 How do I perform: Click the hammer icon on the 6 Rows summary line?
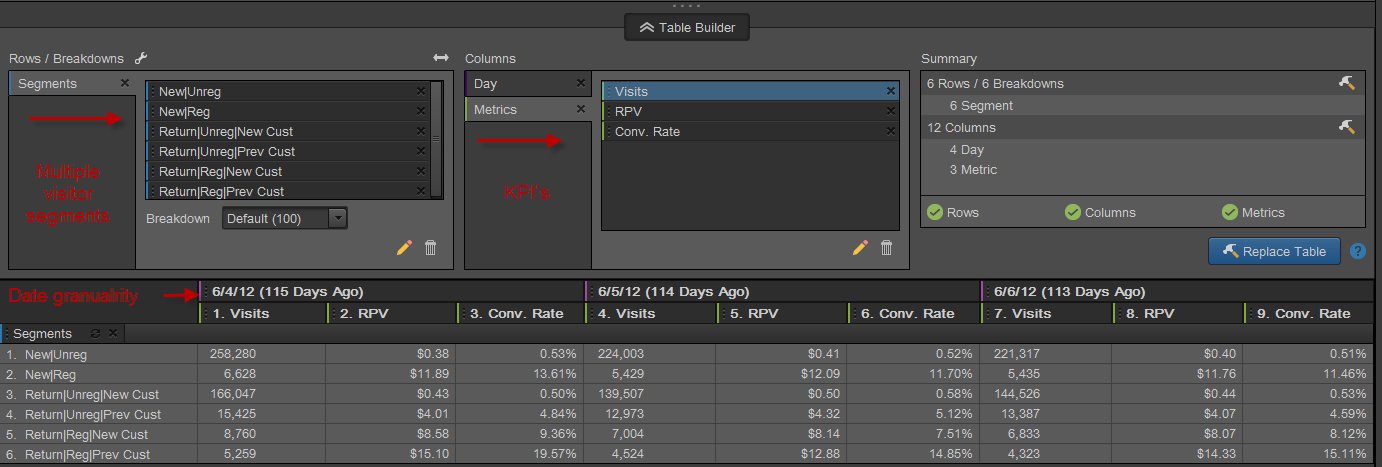(x=1346, y=84)
